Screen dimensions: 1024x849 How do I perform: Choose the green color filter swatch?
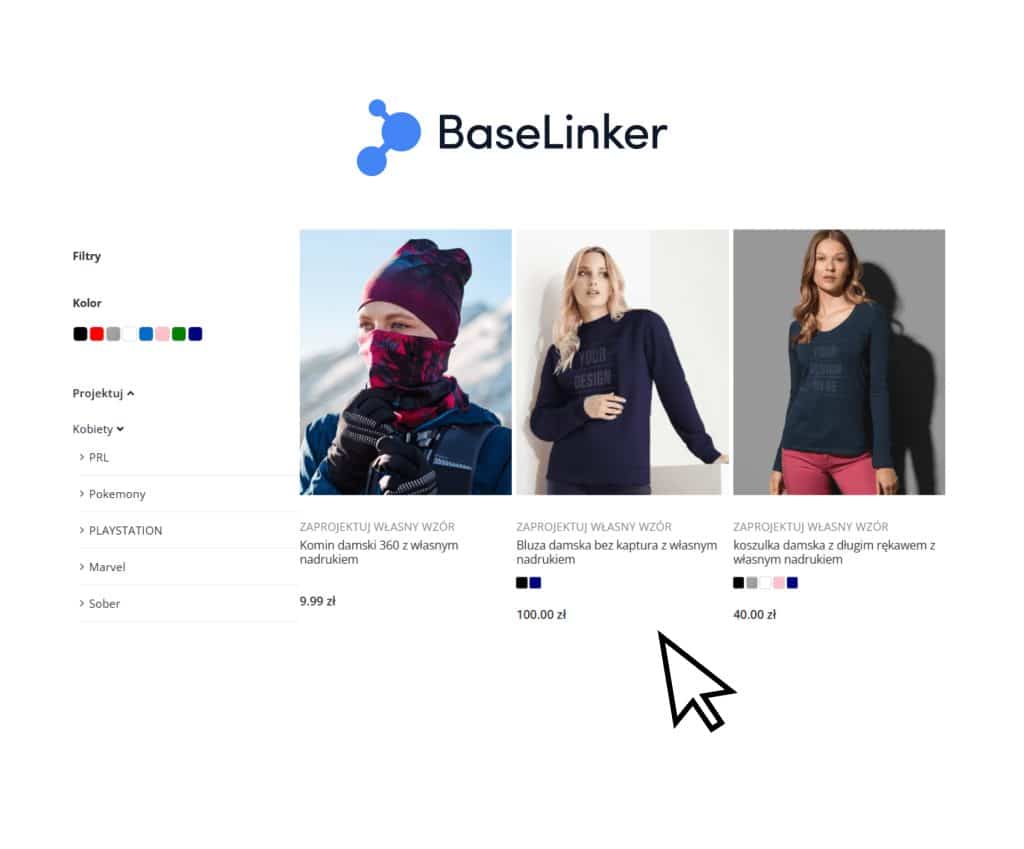point(179,334)
